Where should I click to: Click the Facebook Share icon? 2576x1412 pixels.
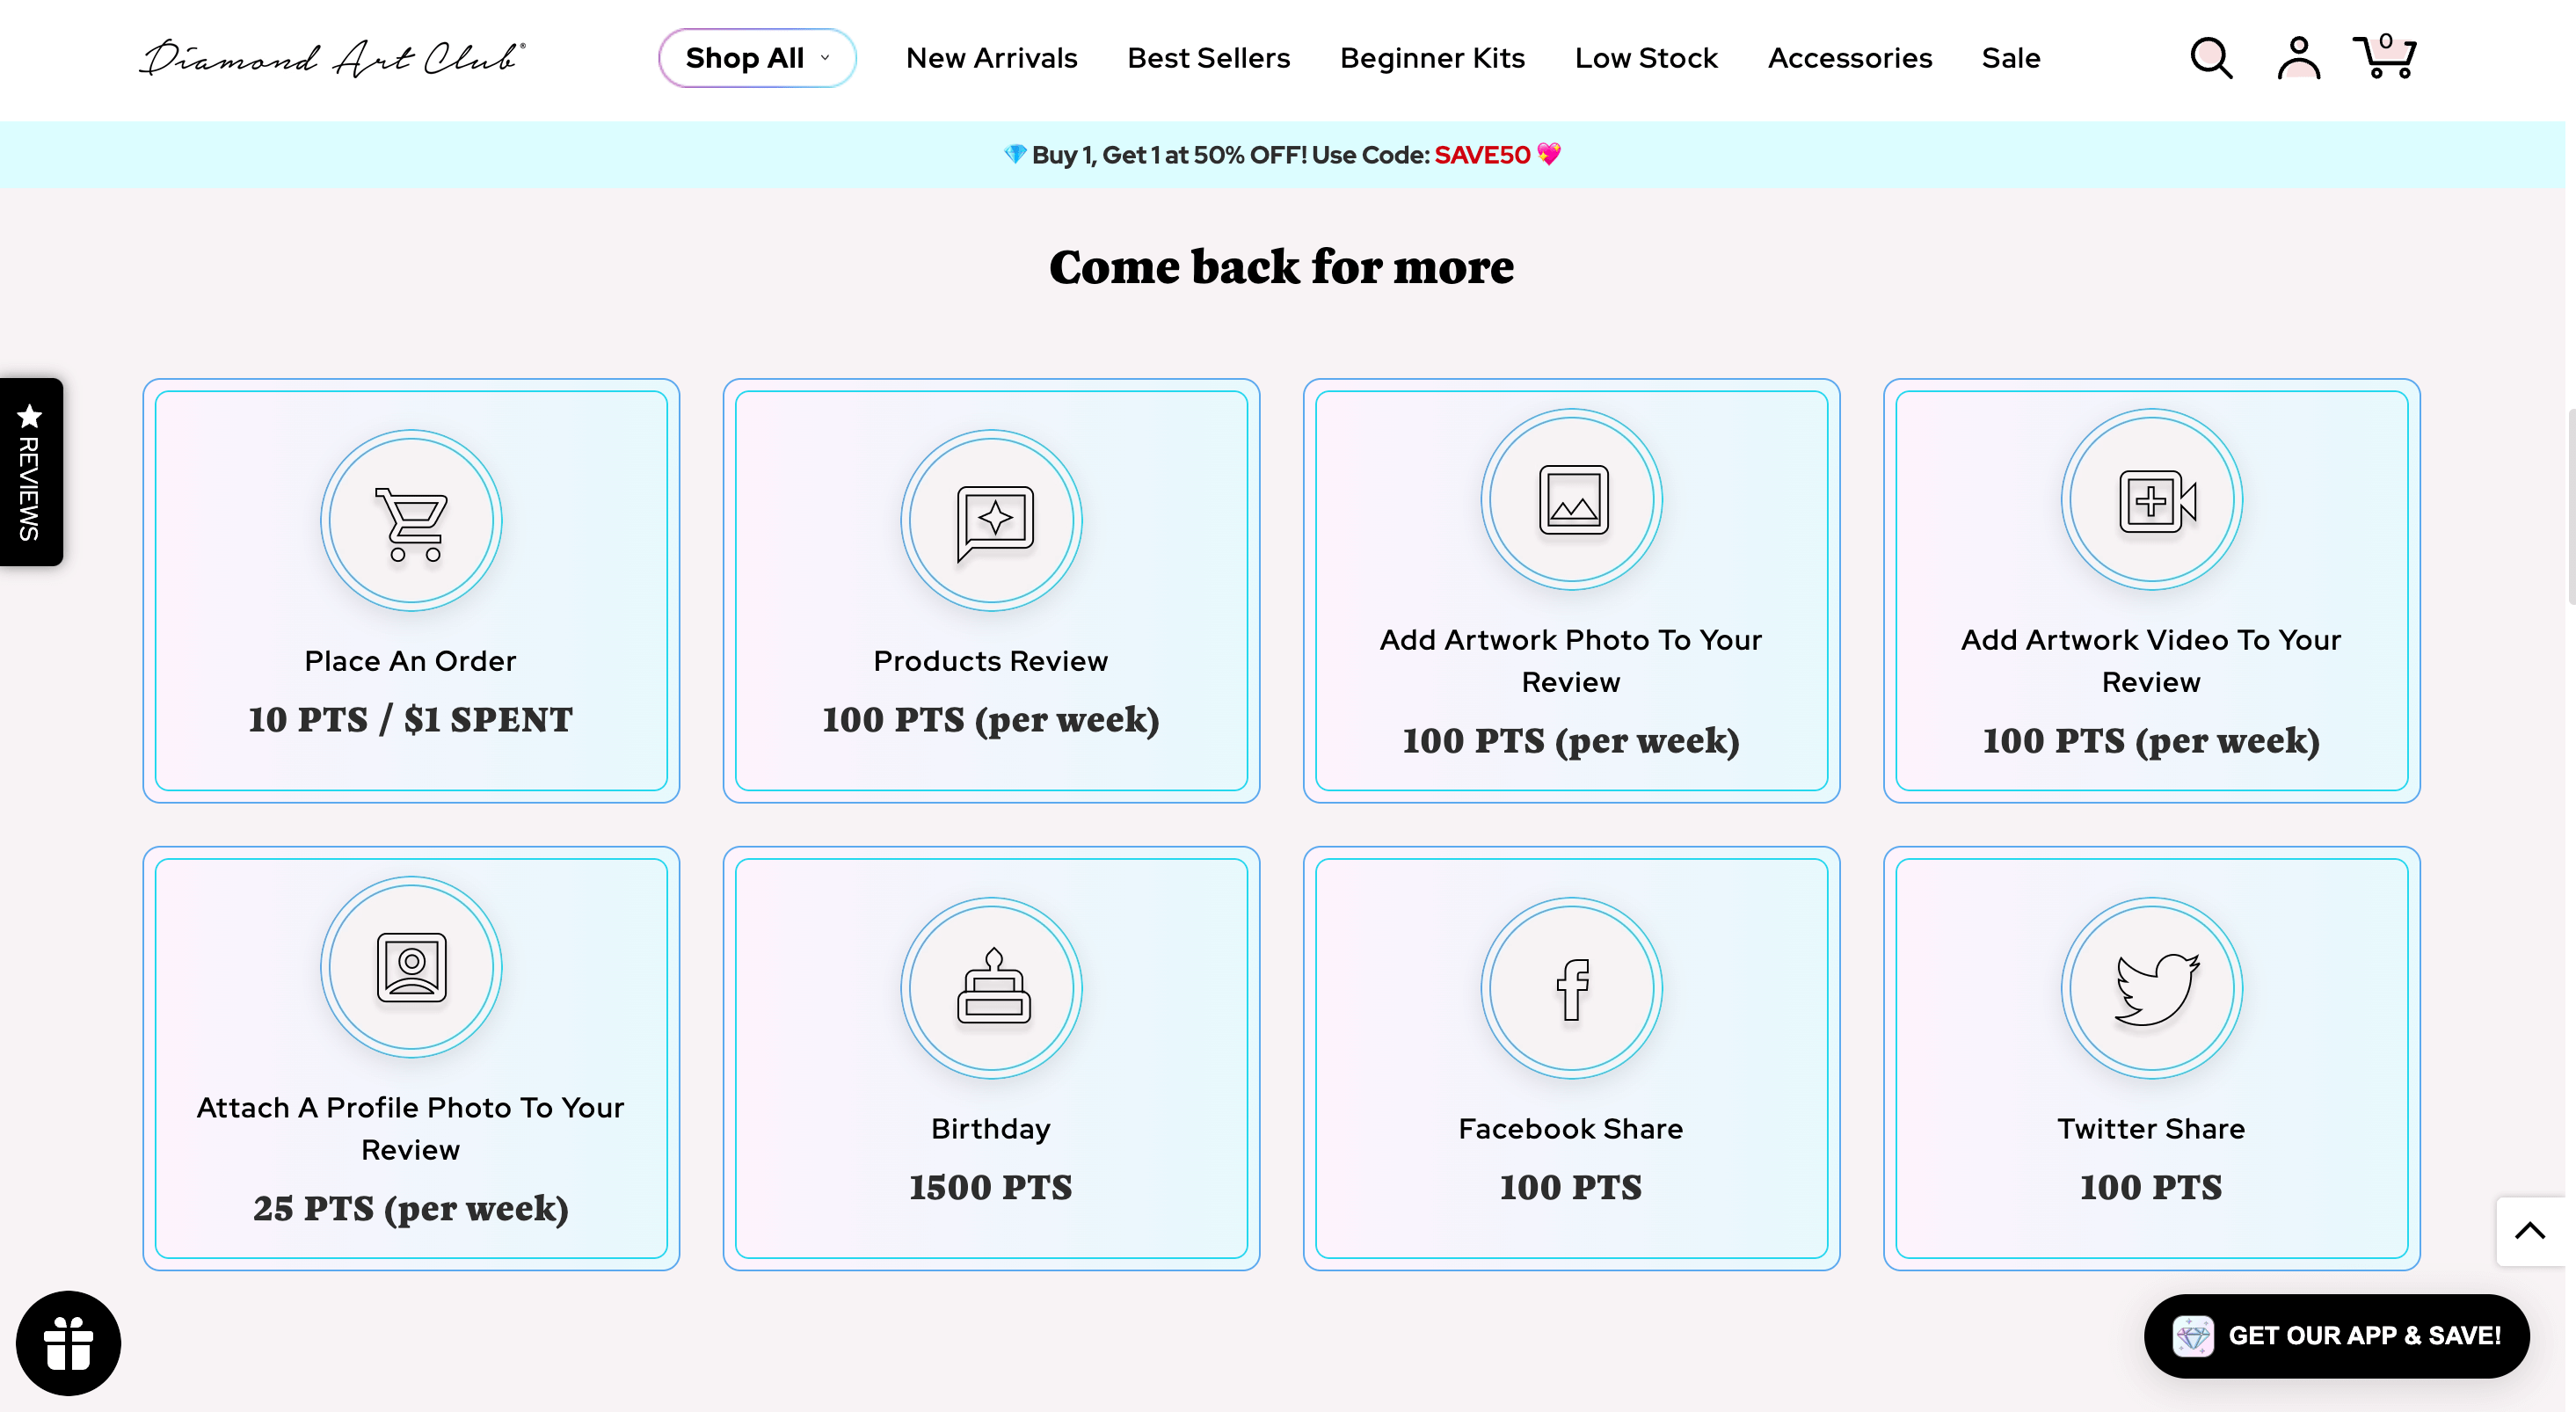pos(1571,989)
